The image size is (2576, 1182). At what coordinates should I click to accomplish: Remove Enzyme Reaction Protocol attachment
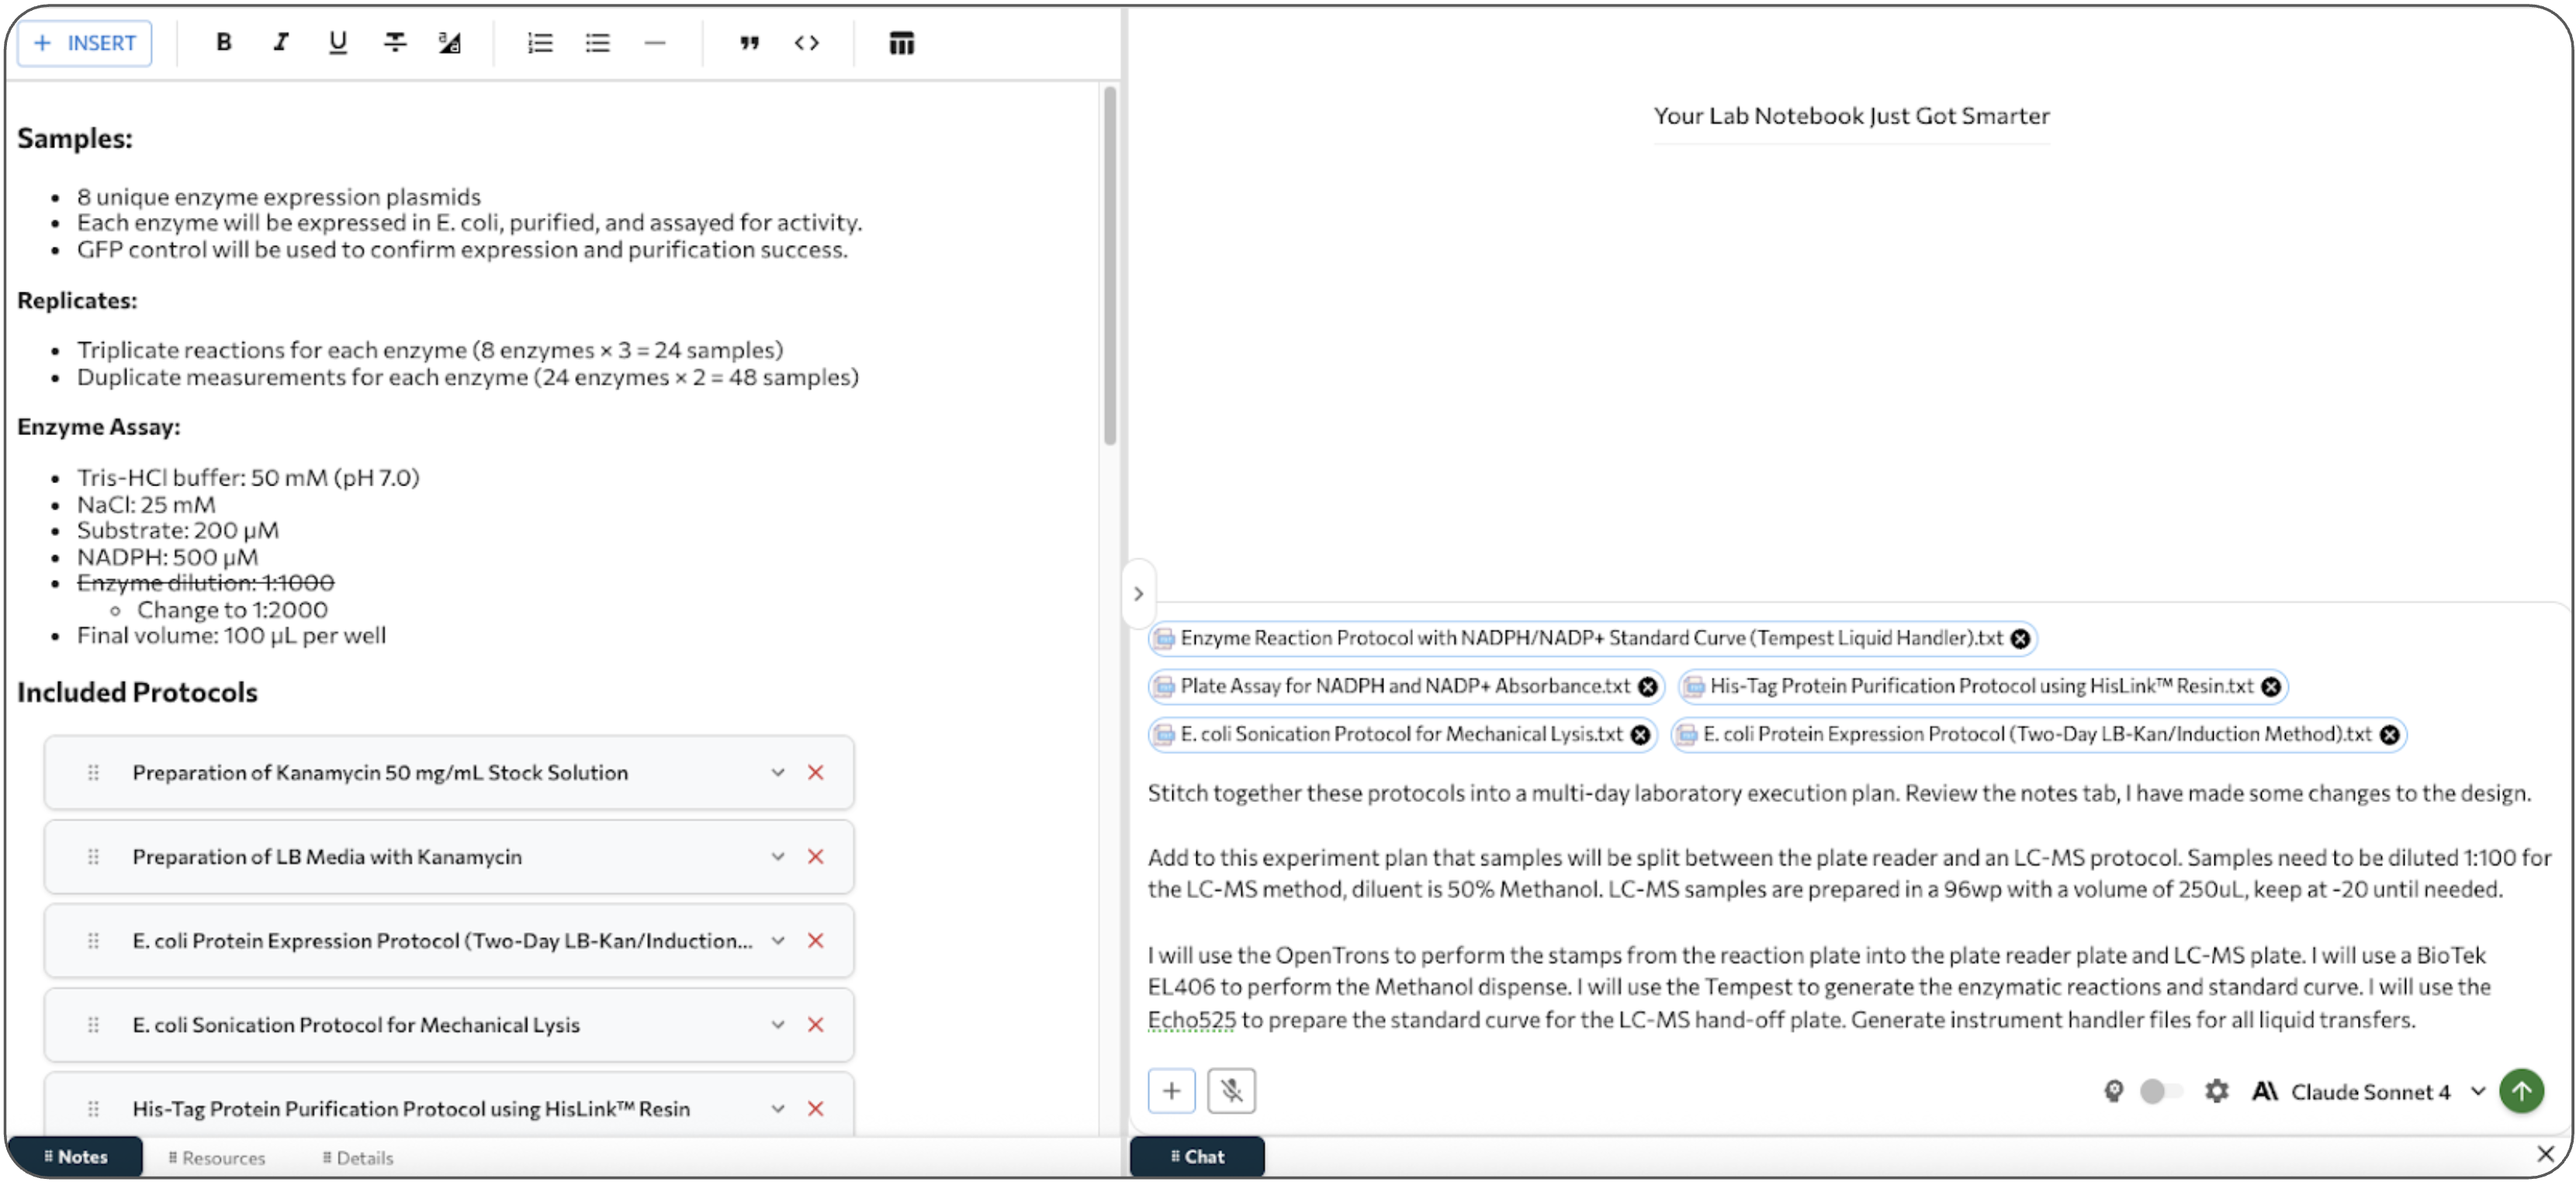(x=2020, y=638)
